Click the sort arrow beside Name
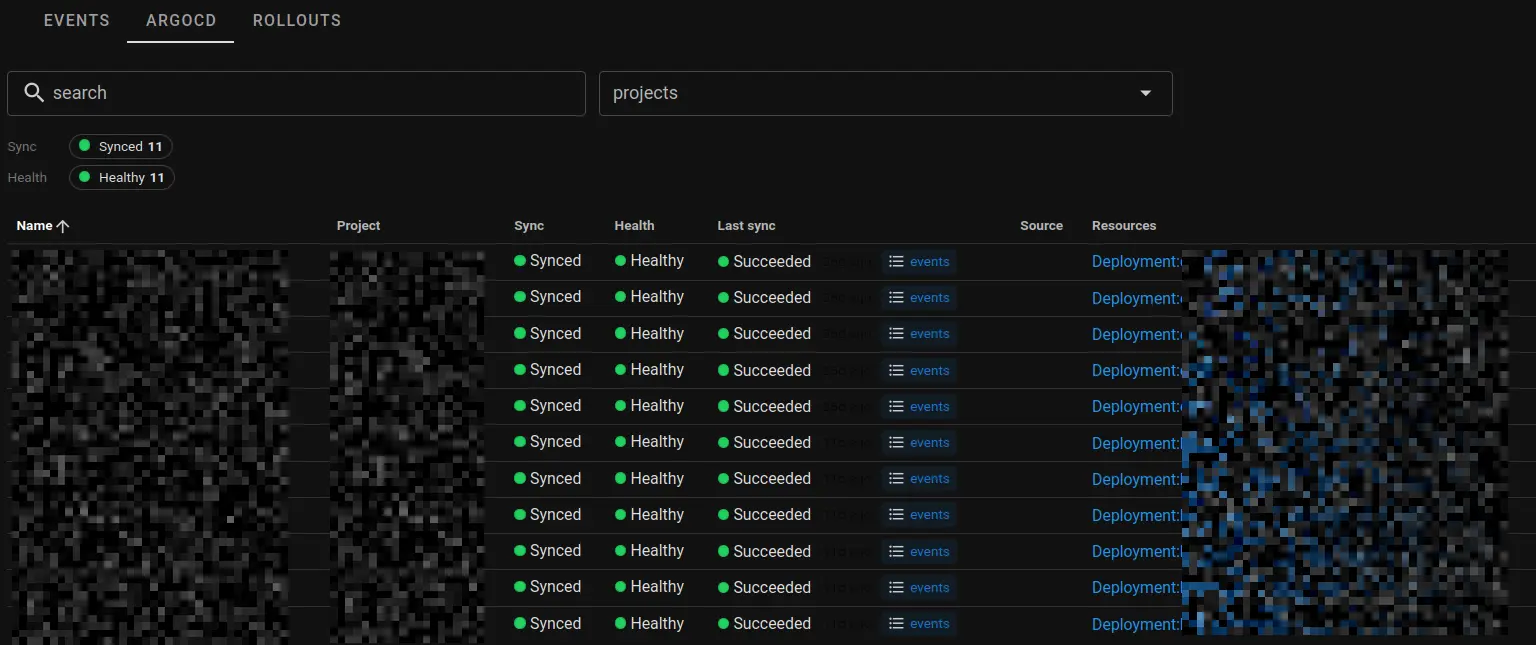The image size is (1536, 645). click(x=63, y=226)
